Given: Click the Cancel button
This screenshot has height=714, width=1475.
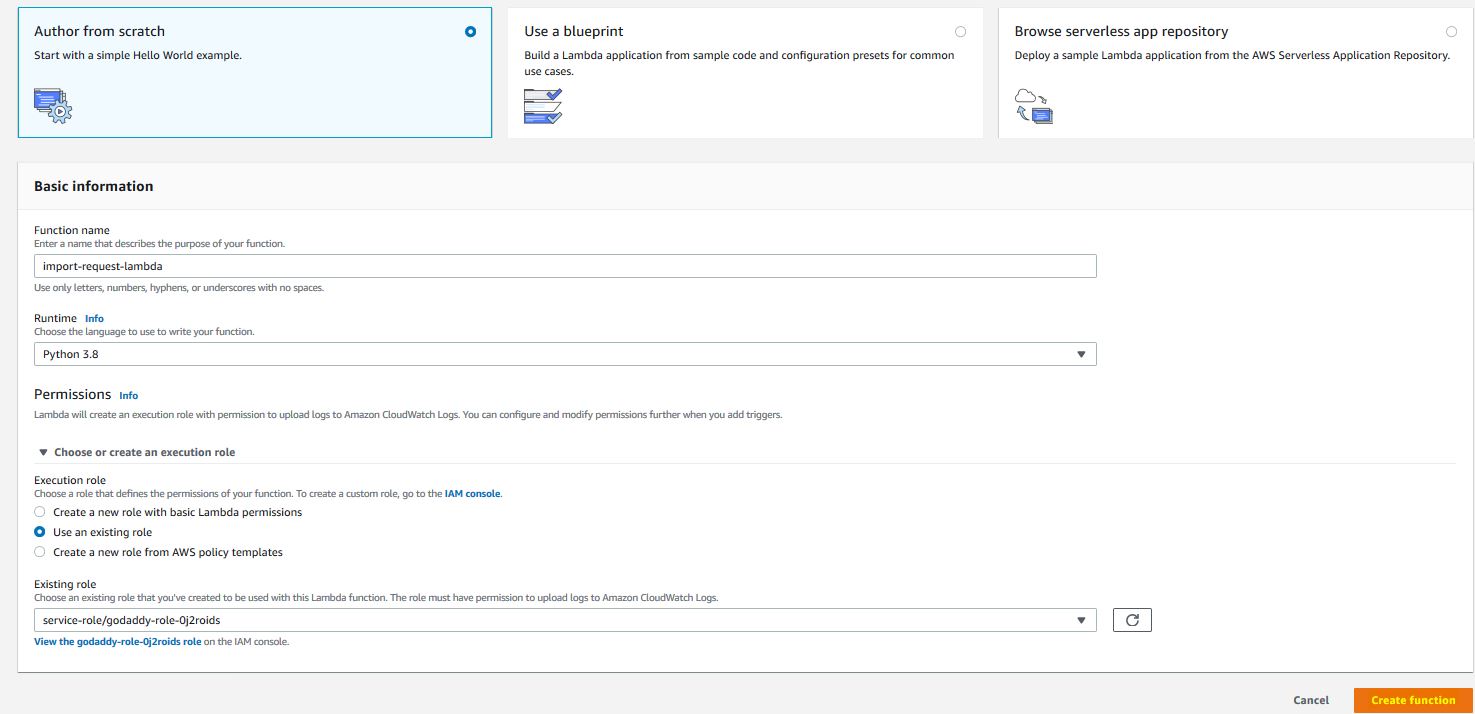Looking at the screenshot, I should [x=1310, y=700].
